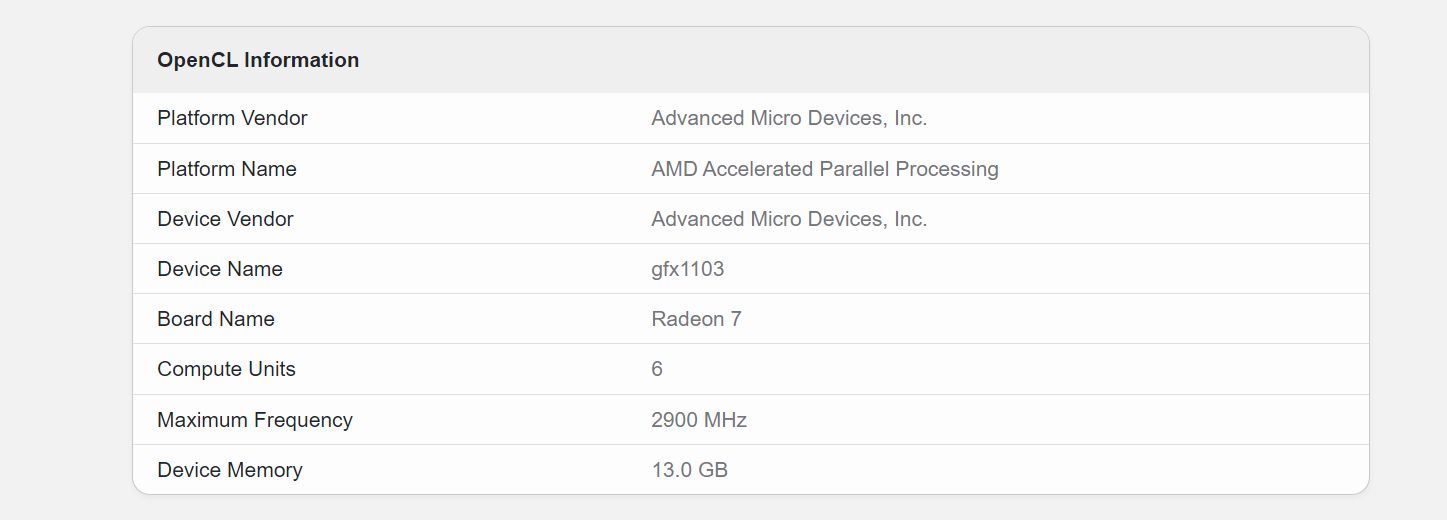Click AMD Accelerated Parallel Processing text

pos(825,169)
